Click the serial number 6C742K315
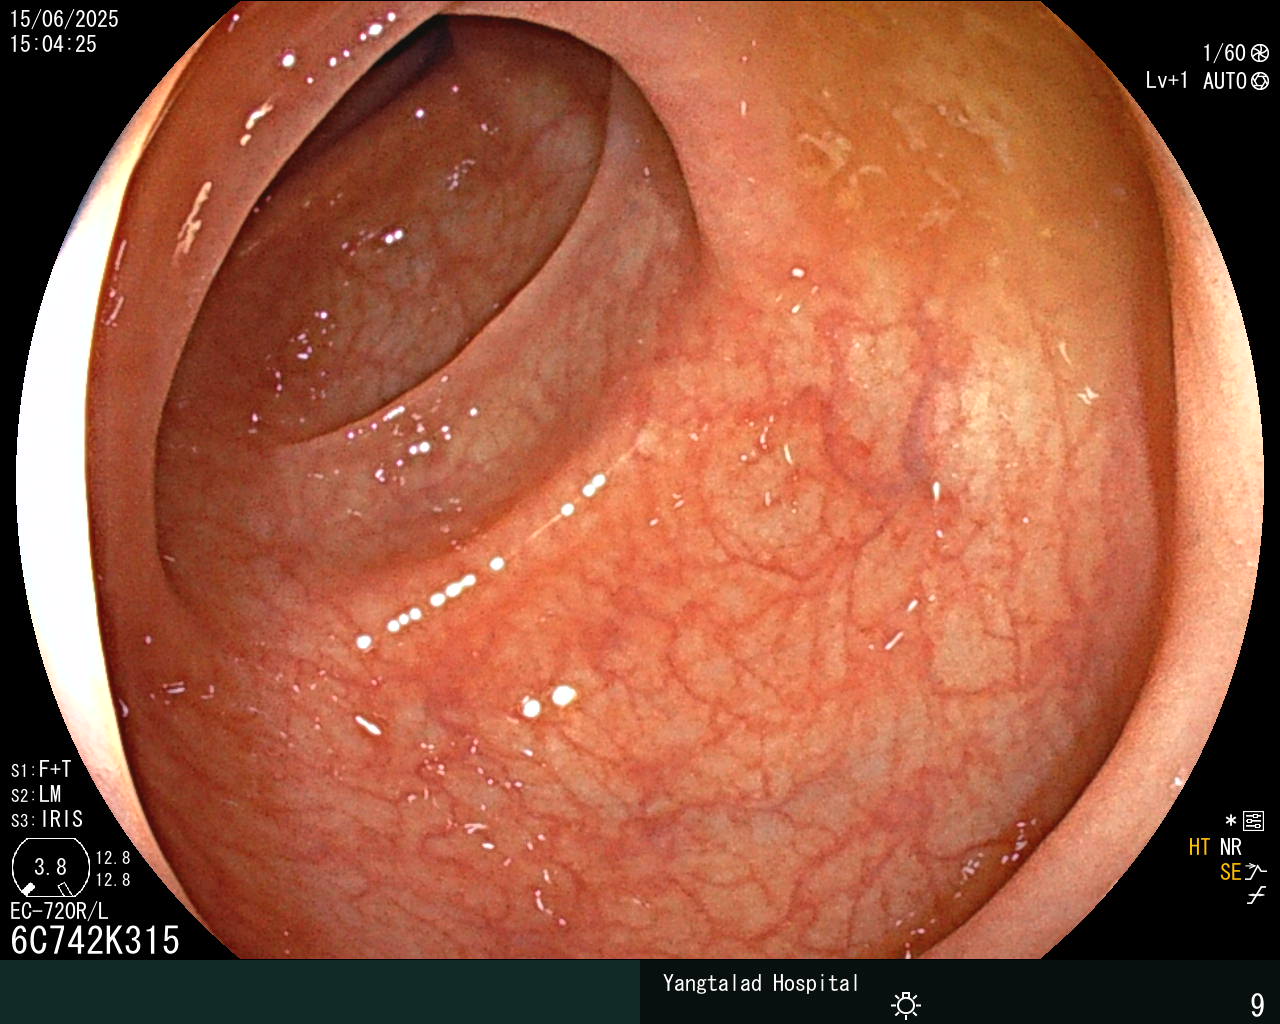Image resolution: width=1280 pixels, height=1024 pixels. coord(95,941)
